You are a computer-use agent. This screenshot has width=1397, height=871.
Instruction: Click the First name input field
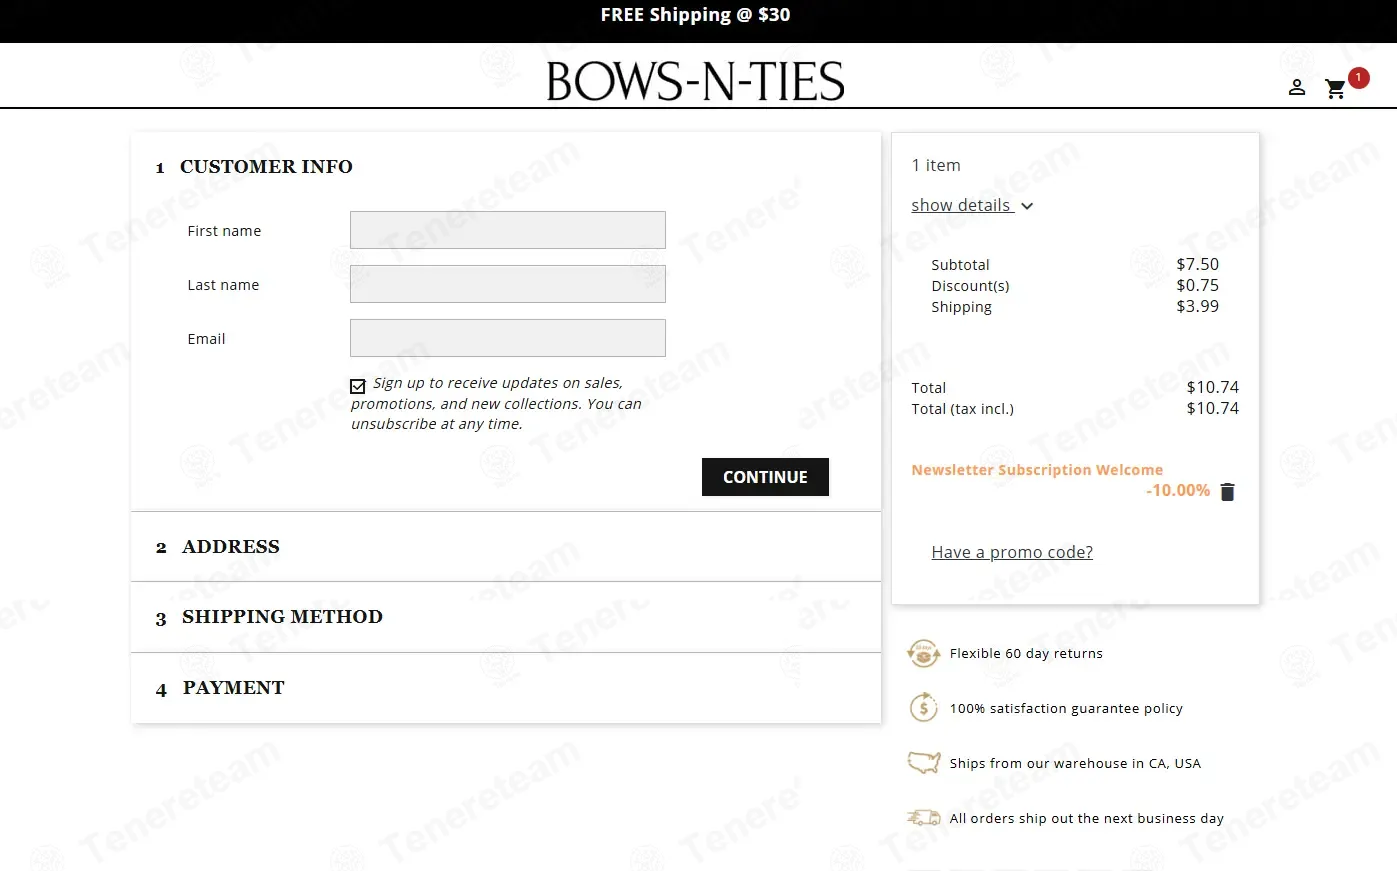click(507, 230)
